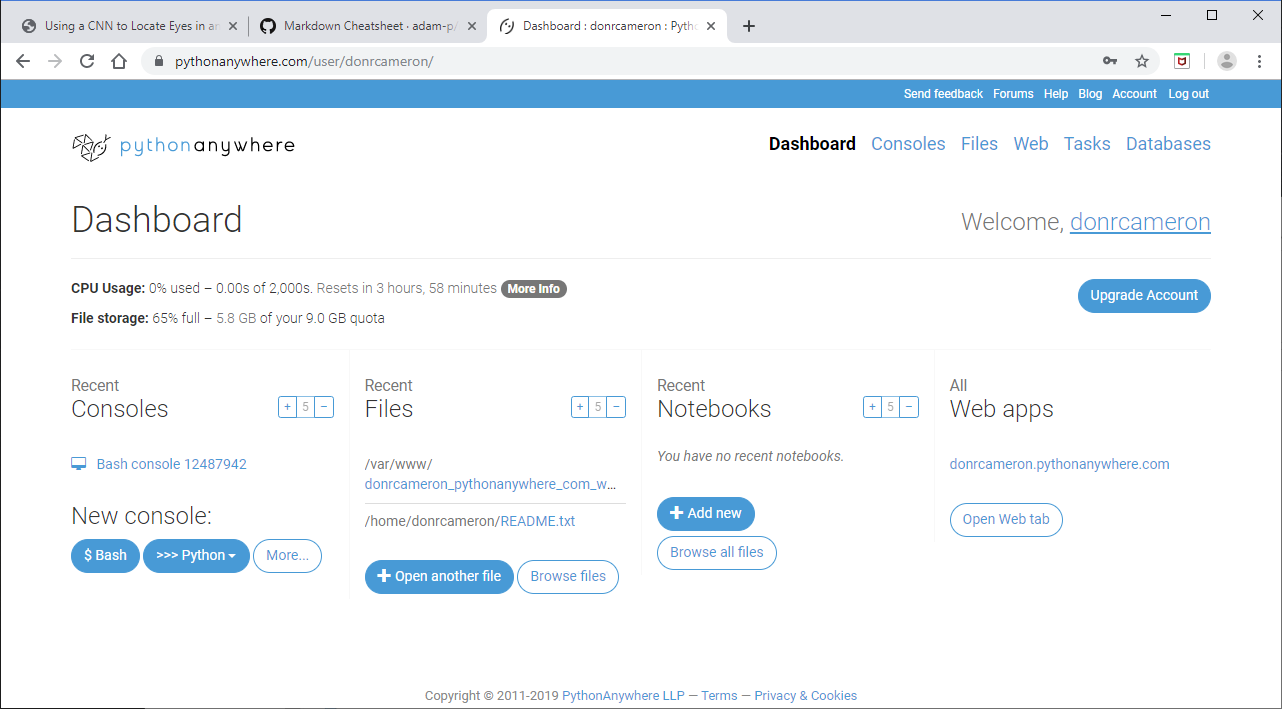Open Forums link
The image size is (1282, 709).
[1013, 94]
